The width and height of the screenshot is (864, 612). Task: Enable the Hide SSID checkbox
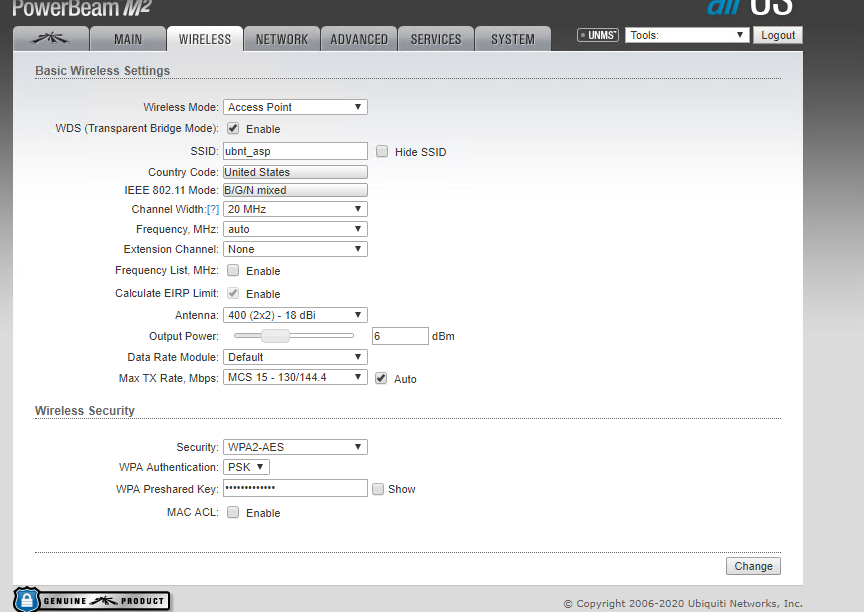coord(382,151)
